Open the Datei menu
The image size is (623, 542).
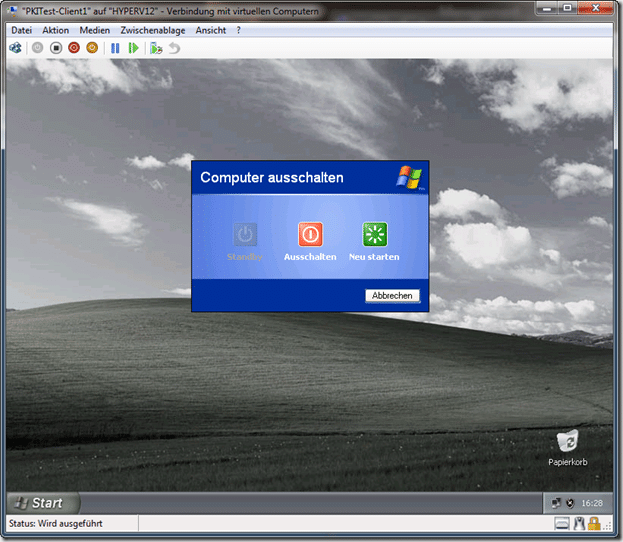(x=21, y=30)
